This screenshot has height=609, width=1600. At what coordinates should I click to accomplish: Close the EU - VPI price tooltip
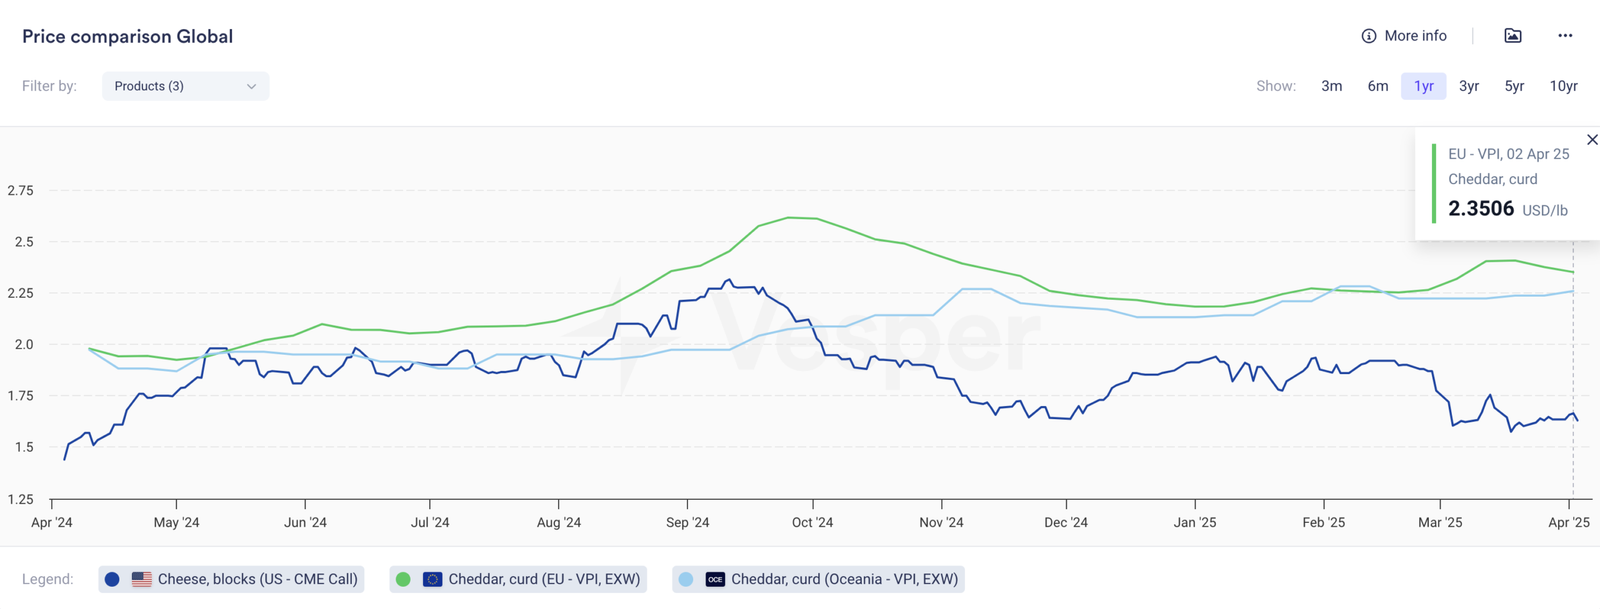click(x=1592, y=140)
